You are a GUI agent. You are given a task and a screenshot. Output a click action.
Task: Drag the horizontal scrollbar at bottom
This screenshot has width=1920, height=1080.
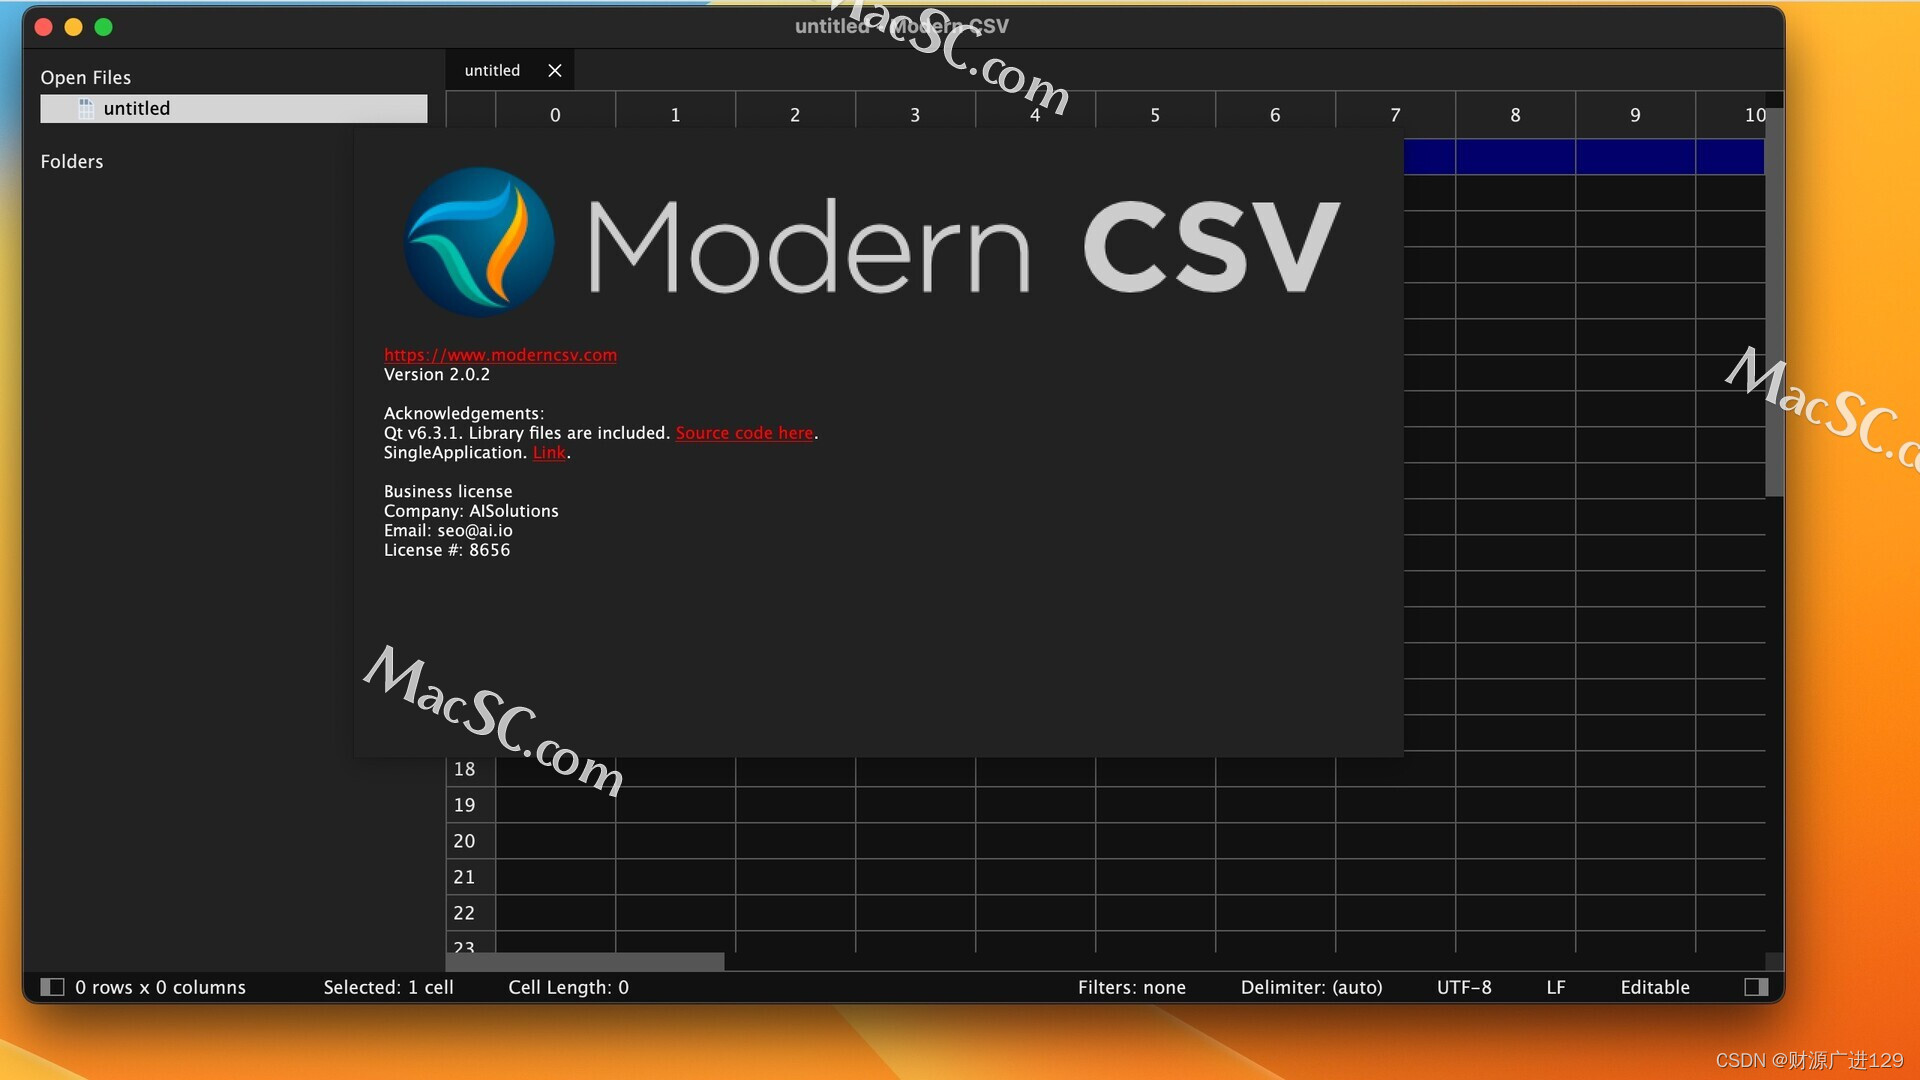pos(584,964)
